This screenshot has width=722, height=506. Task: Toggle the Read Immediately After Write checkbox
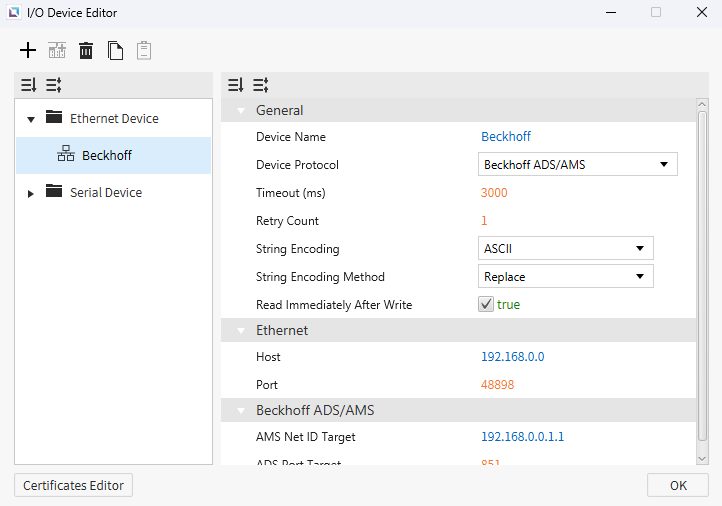click(x=486, y=304)
